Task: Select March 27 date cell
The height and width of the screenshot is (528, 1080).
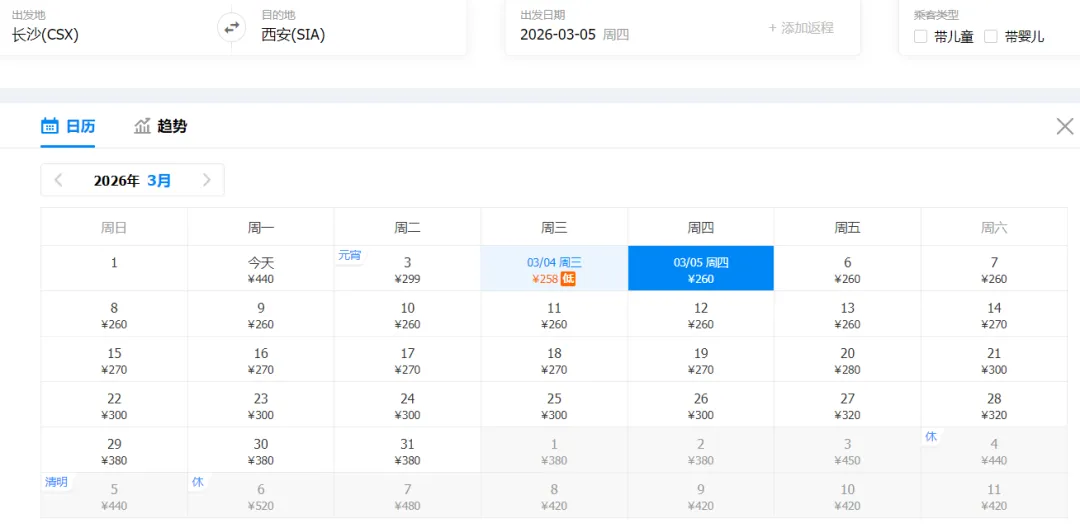Action: (x=848, y=405)
